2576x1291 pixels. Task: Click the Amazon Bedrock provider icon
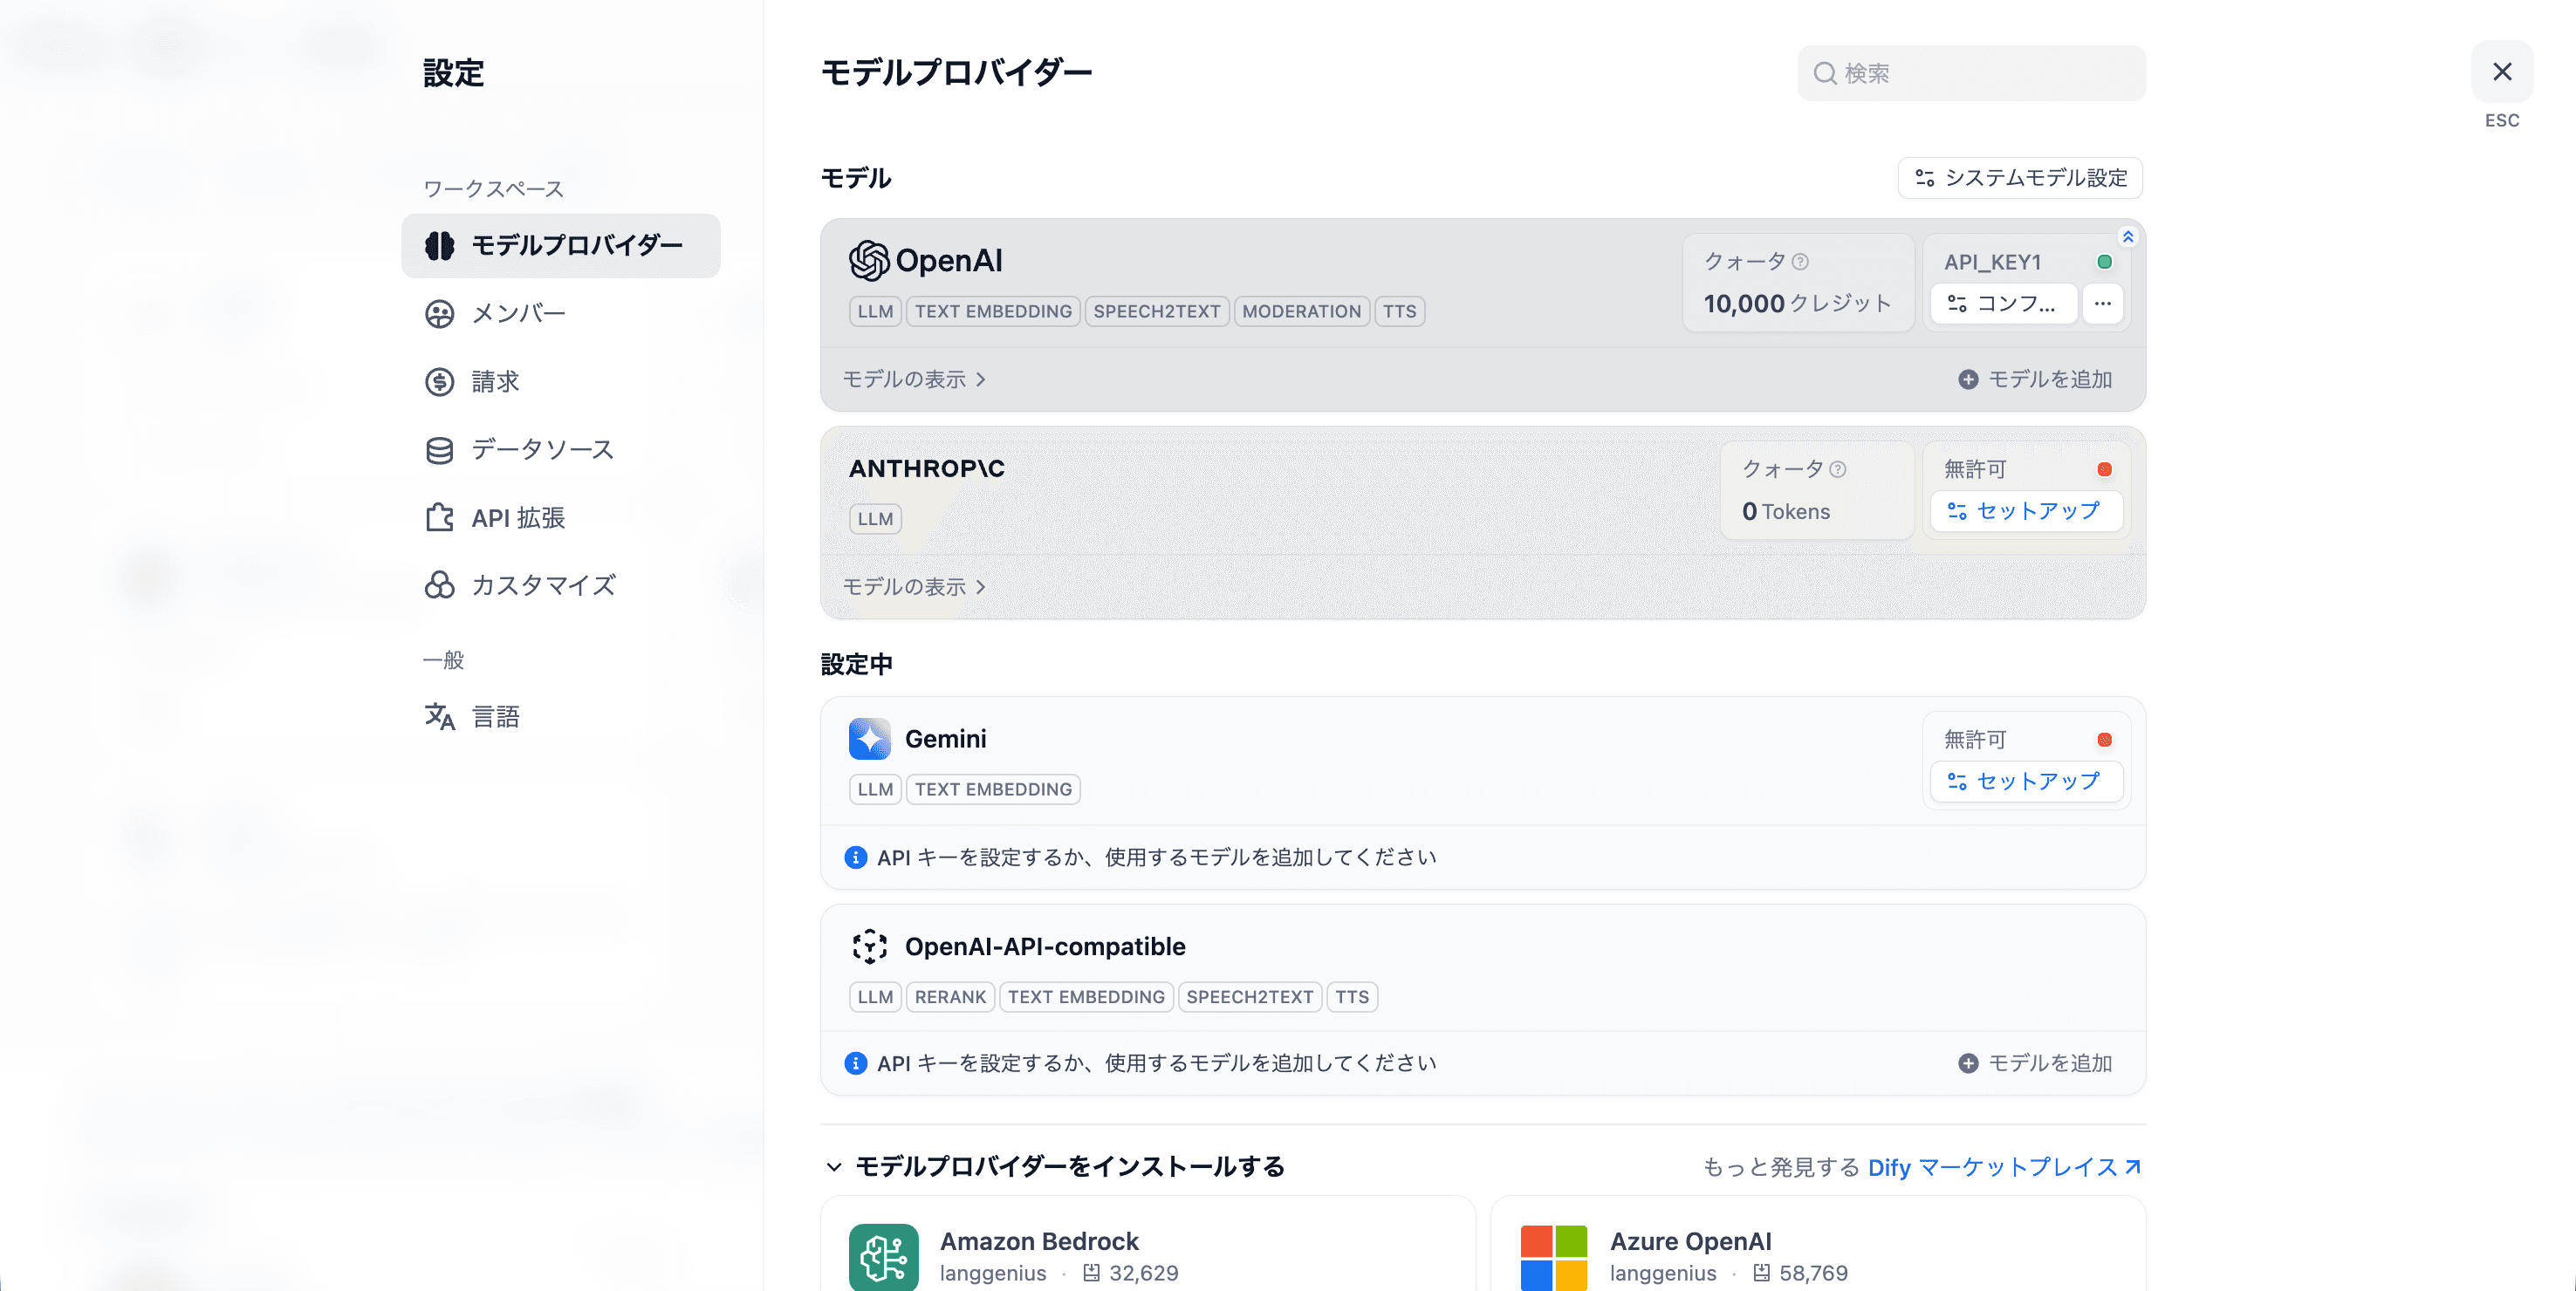pos(883,1257)
